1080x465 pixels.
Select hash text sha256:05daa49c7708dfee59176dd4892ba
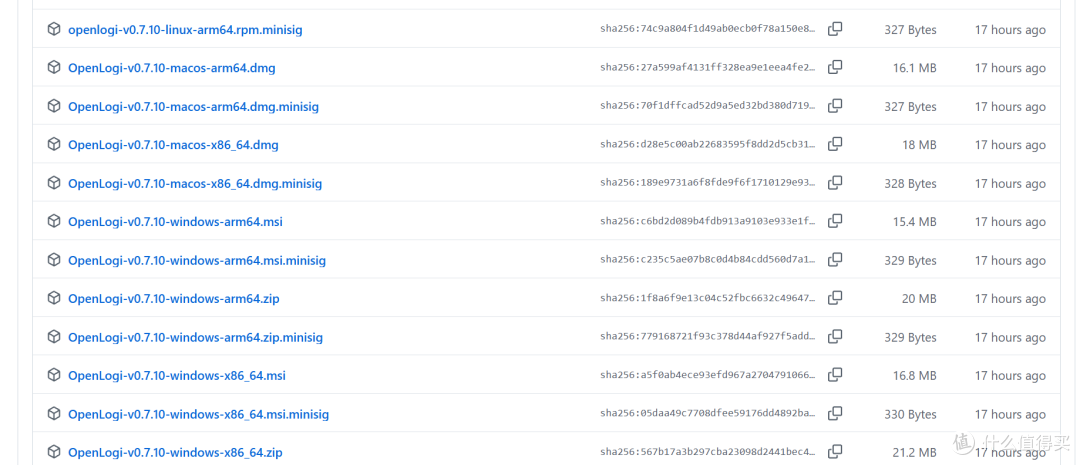click(x=707, y=414)
